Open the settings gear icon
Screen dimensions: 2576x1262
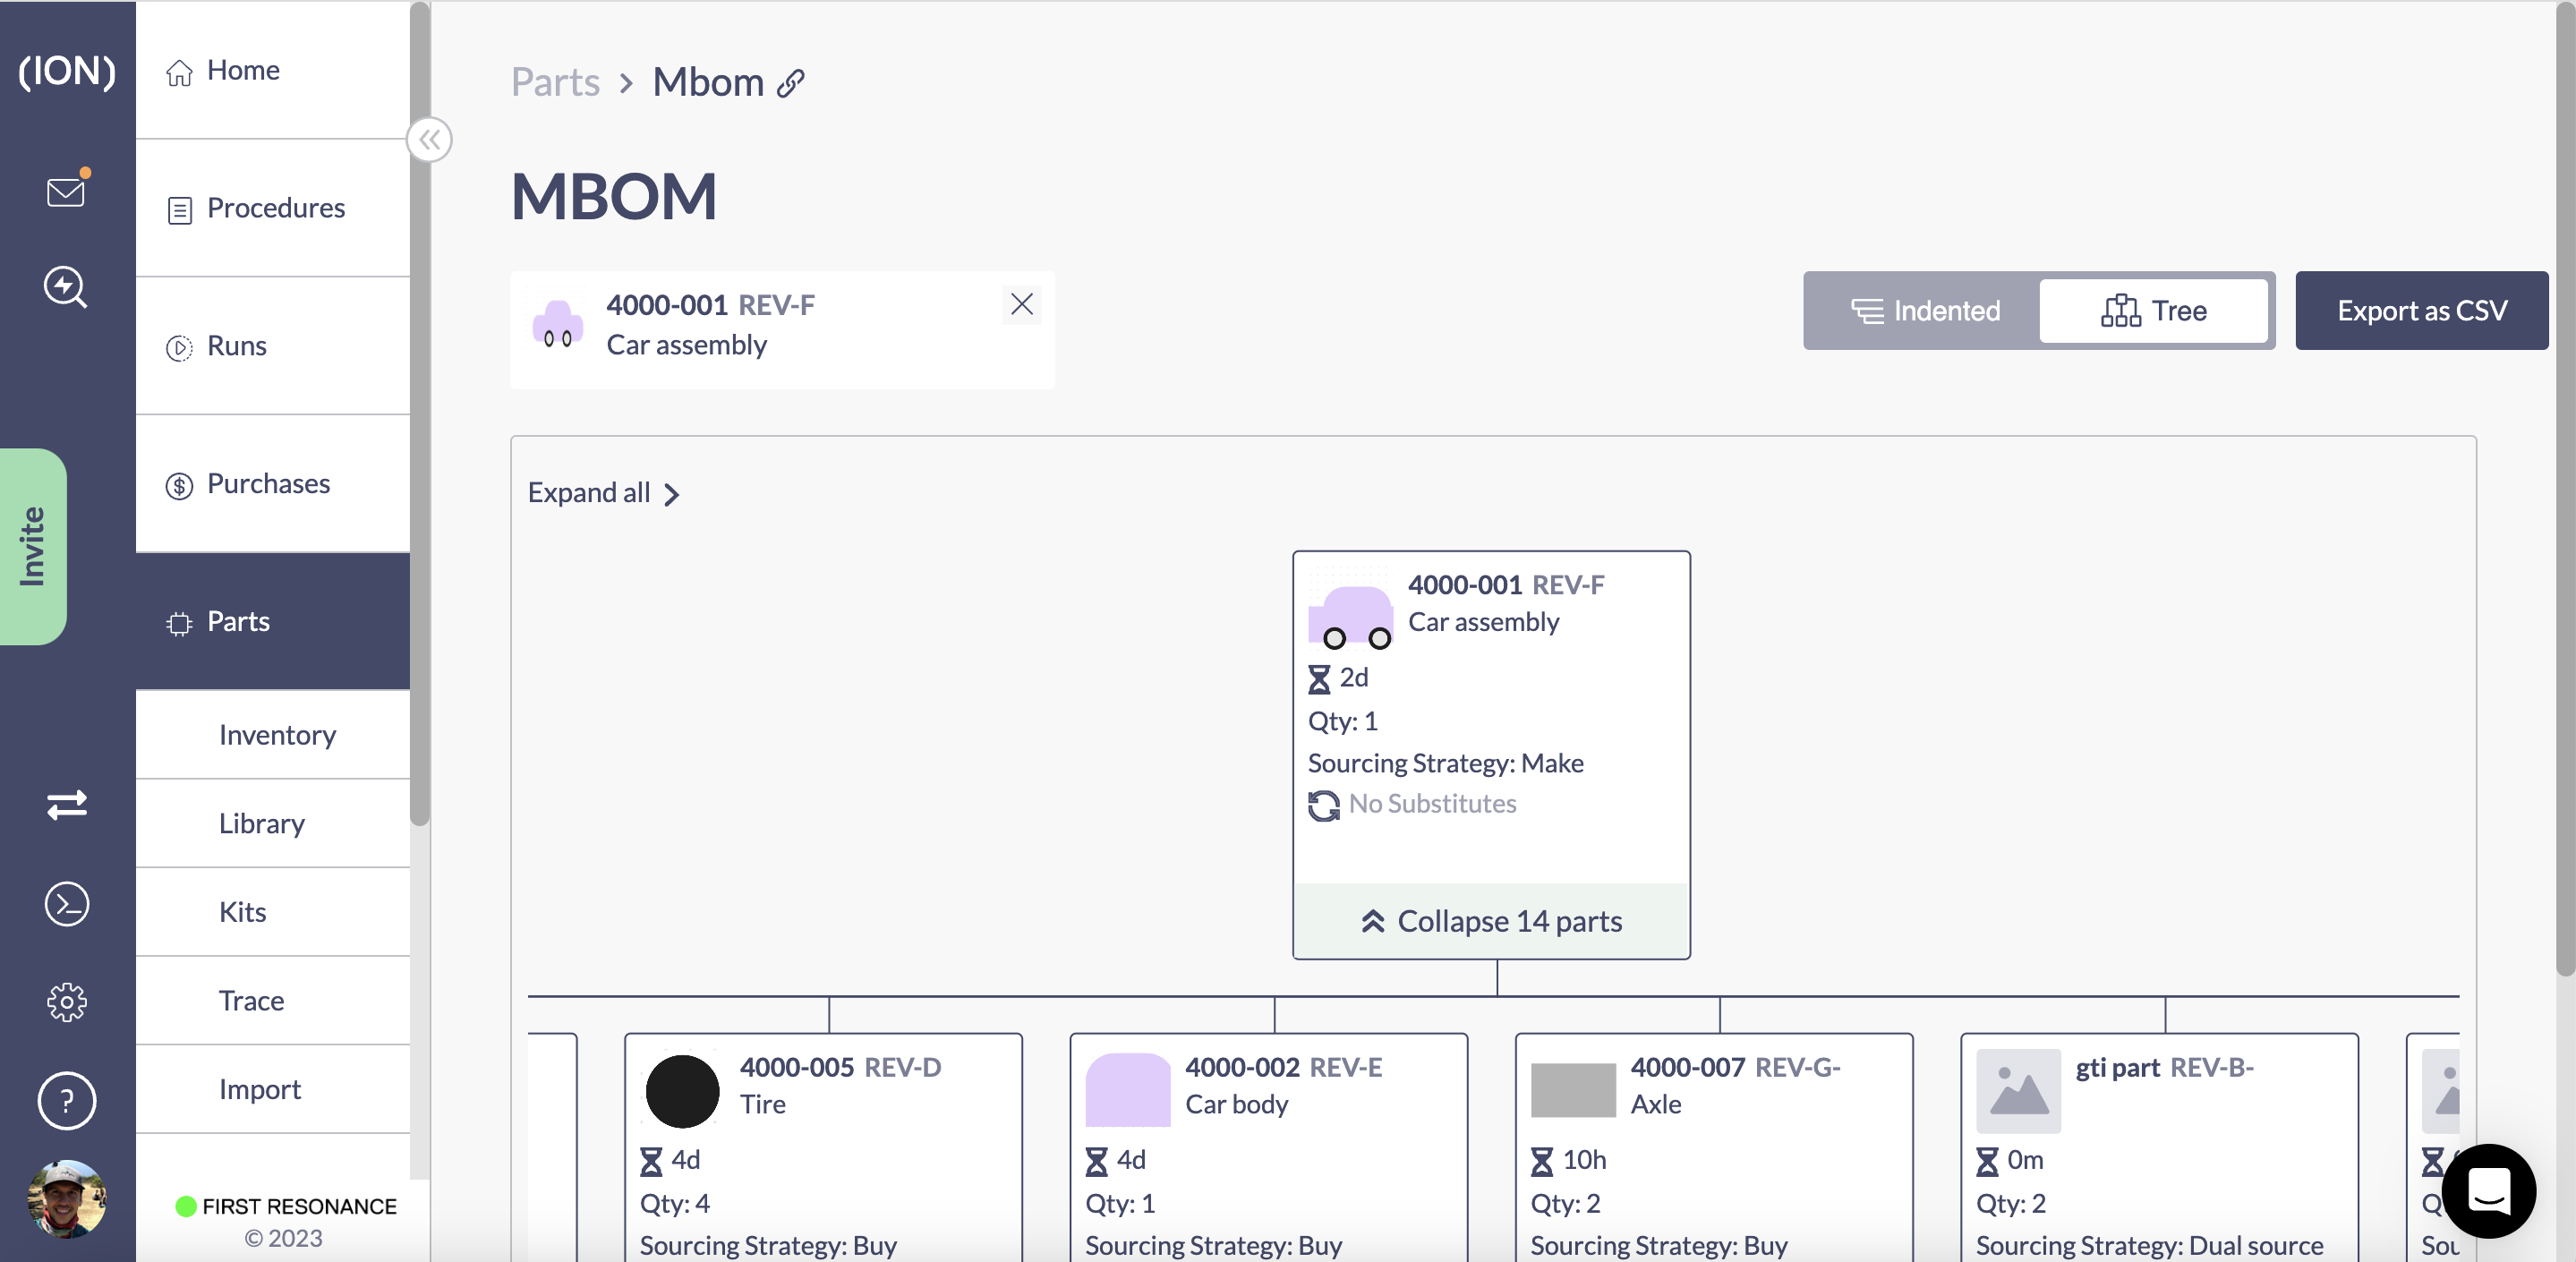click(x=66, y=1001)
